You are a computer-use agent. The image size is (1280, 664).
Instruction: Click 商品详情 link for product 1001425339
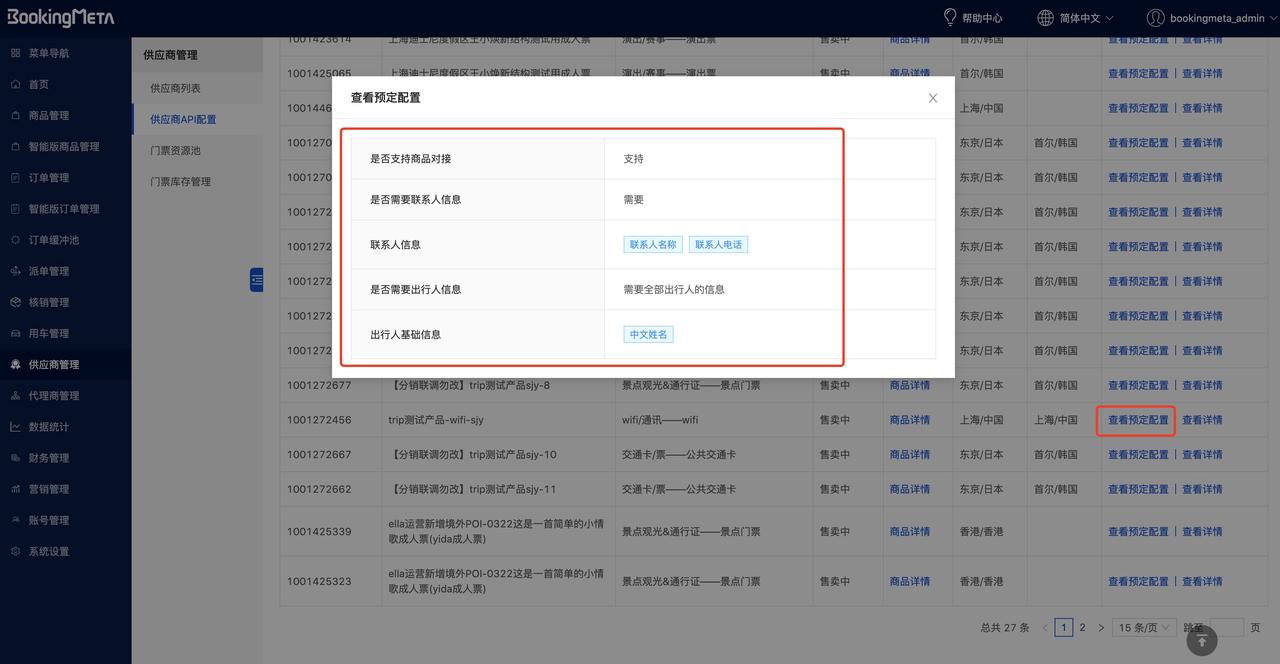[909, 531]
